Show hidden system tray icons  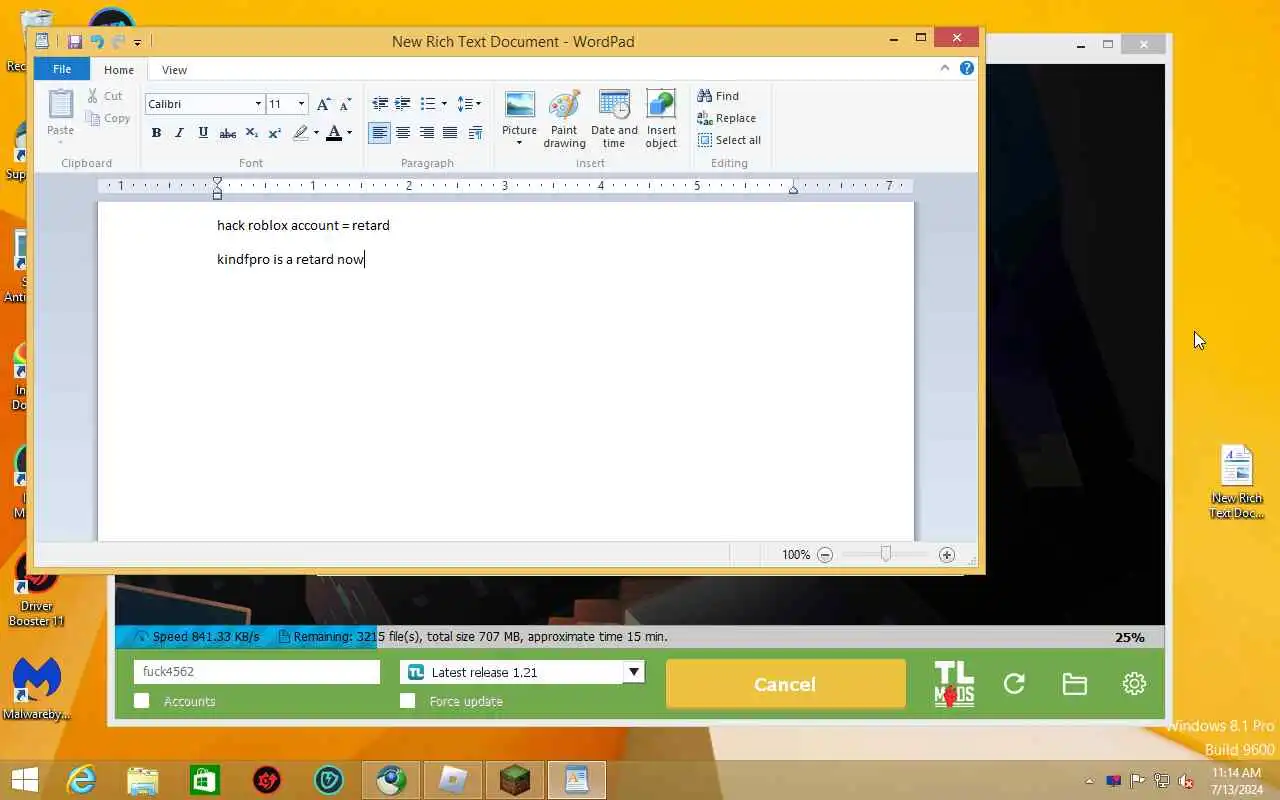point(1089,781)
